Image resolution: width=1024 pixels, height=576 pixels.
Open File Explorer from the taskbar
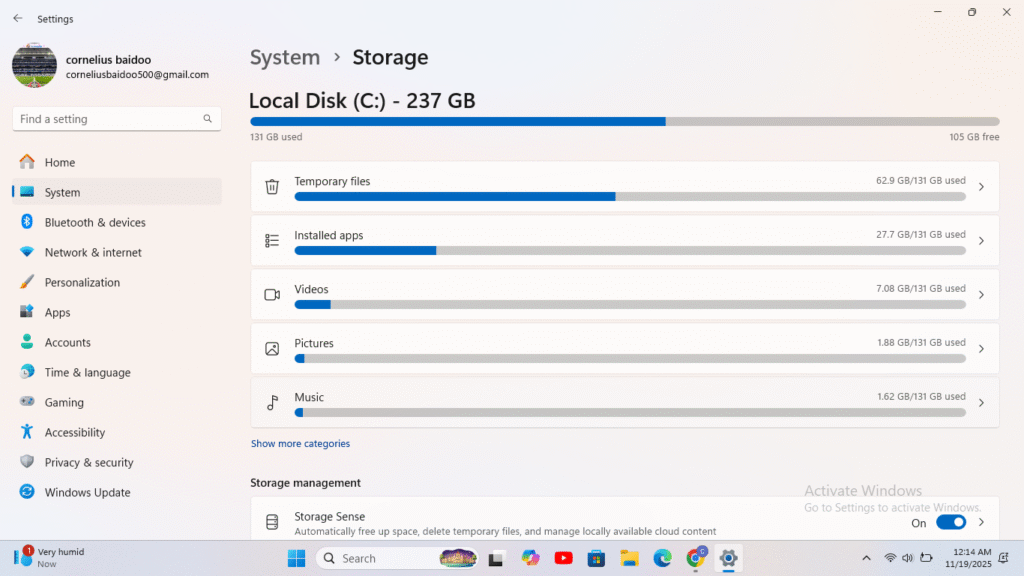[629, 558]
